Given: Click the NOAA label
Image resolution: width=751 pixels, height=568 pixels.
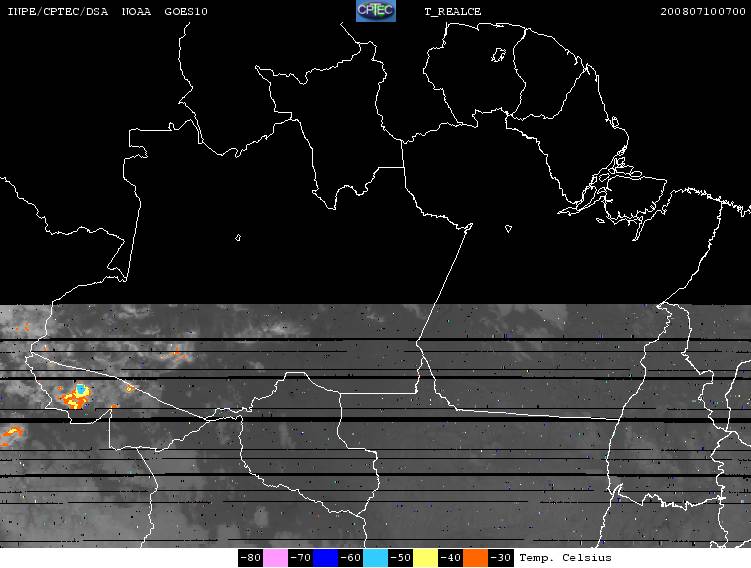Looking at the screenshot, I should click(x=136, y=11).
